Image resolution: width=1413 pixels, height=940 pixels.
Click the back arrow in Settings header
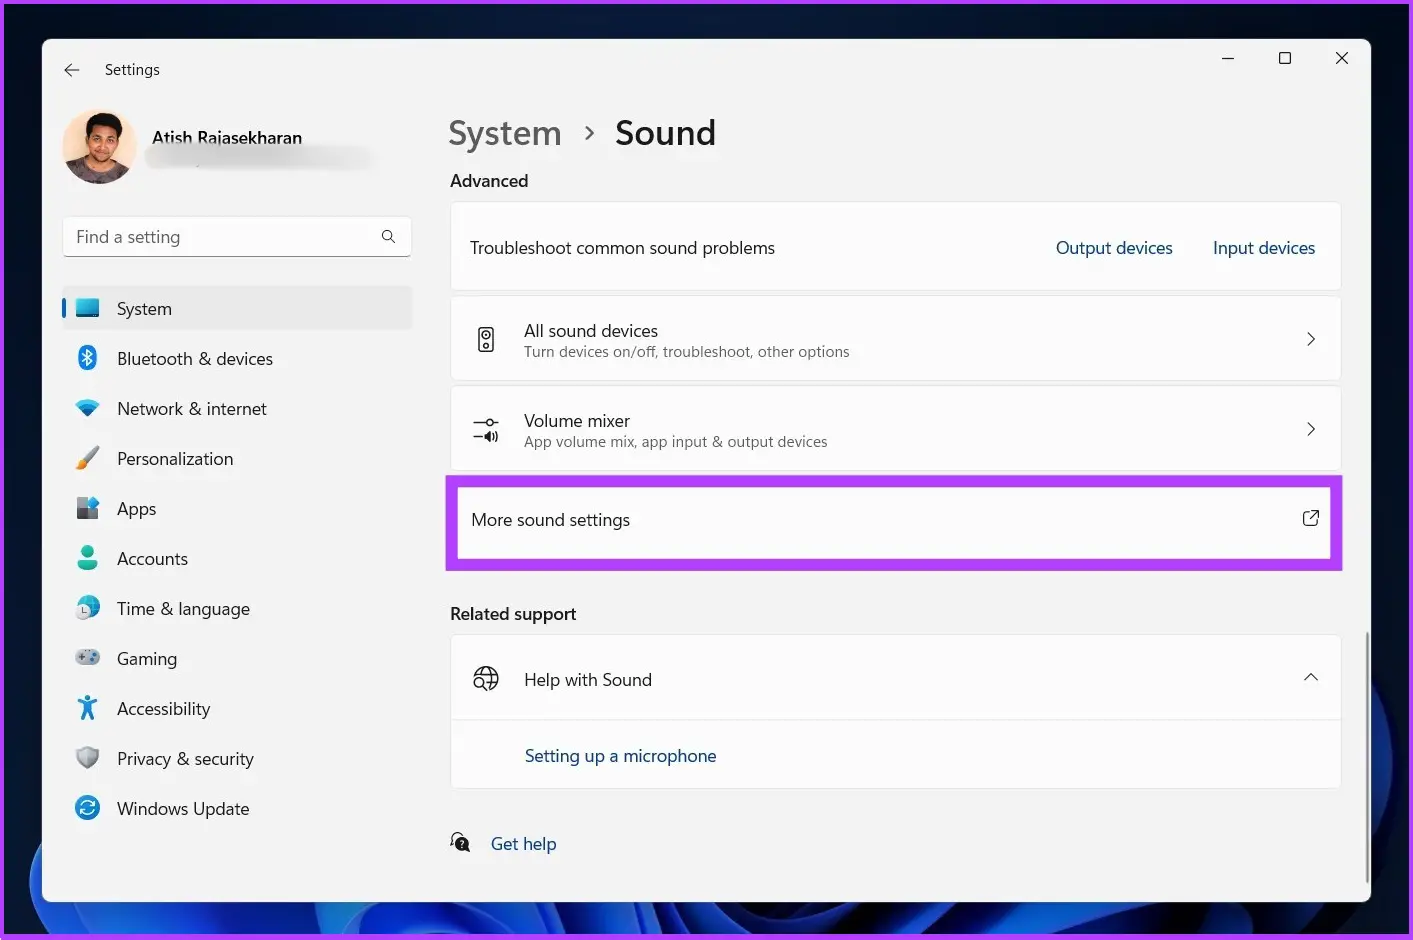(72, 70)
